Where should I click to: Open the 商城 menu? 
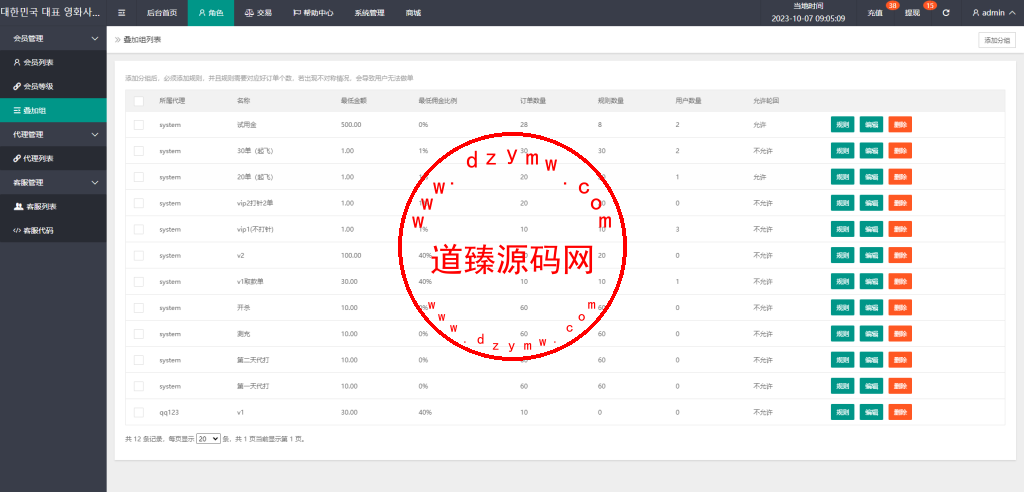click(x=413, y=12)
